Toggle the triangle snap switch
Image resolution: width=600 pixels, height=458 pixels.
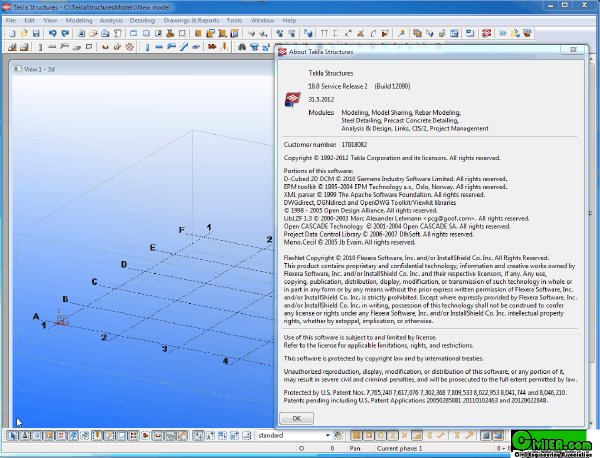(x=393, y=435)
